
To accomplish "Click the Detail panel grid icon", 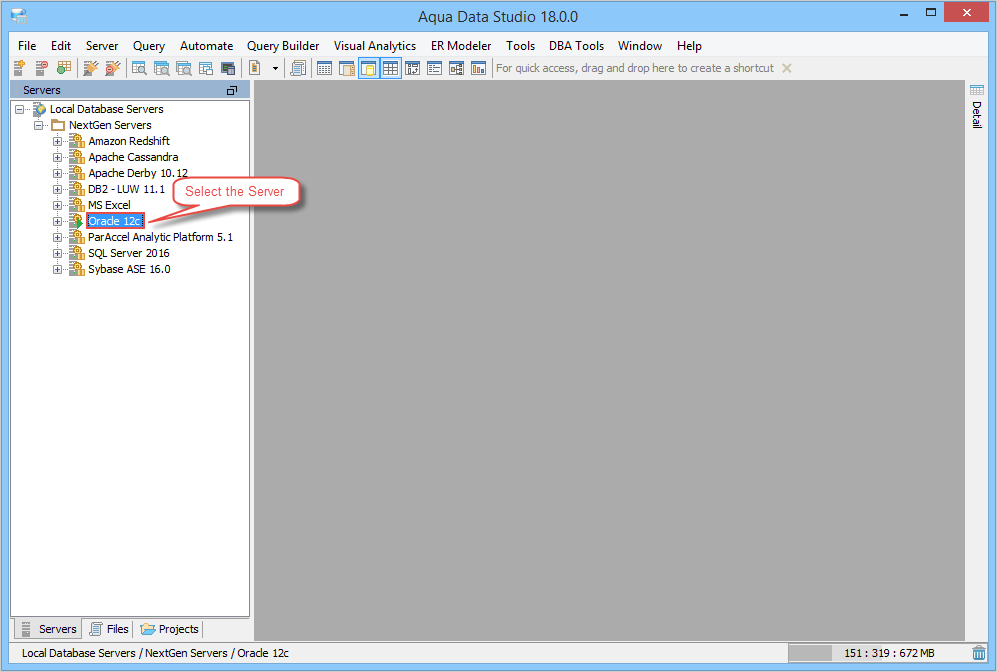I will 977,90.
